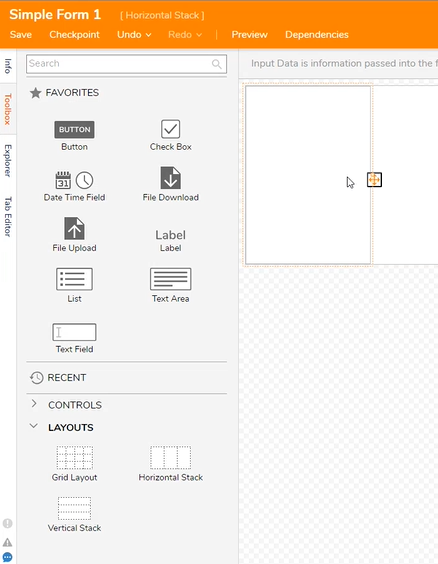Screen dimensions: 438x564
Task: Open the Tab Editor side tab
Action: click(x=8, y=217)
